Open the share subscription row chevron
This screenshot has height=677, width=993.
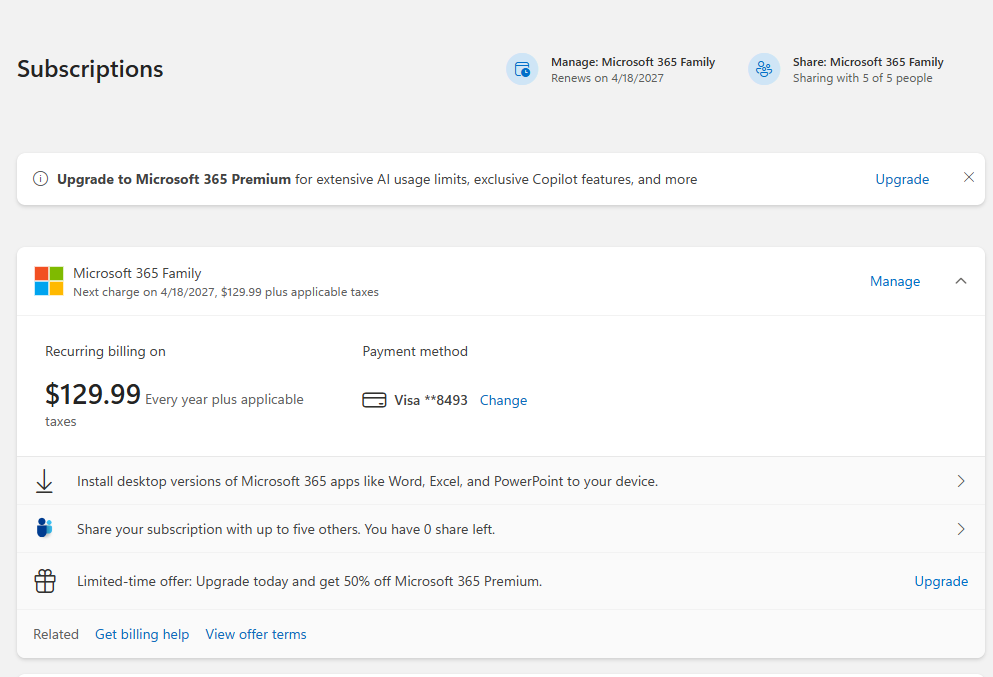(x=961, y=529)
